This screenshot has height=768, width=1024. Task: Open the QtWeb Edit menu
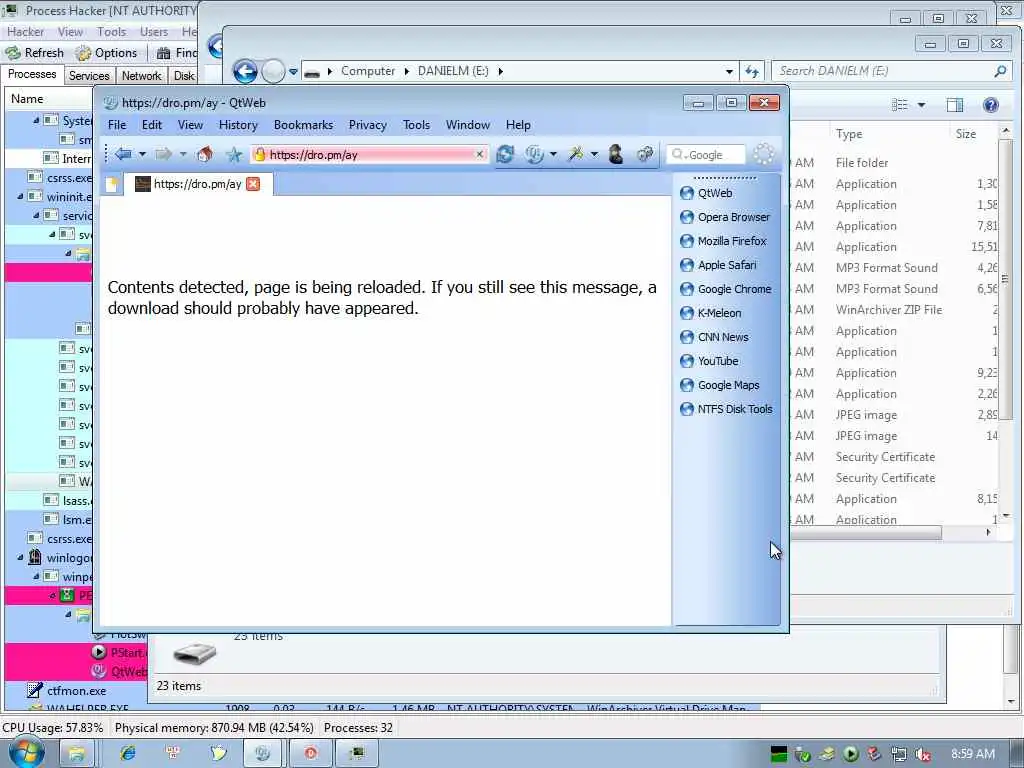point(152,125)
